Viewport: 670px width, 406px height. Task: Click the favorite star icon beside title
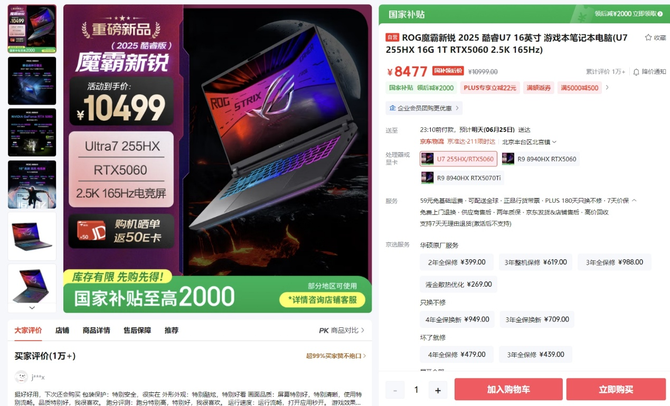(648, 38)
